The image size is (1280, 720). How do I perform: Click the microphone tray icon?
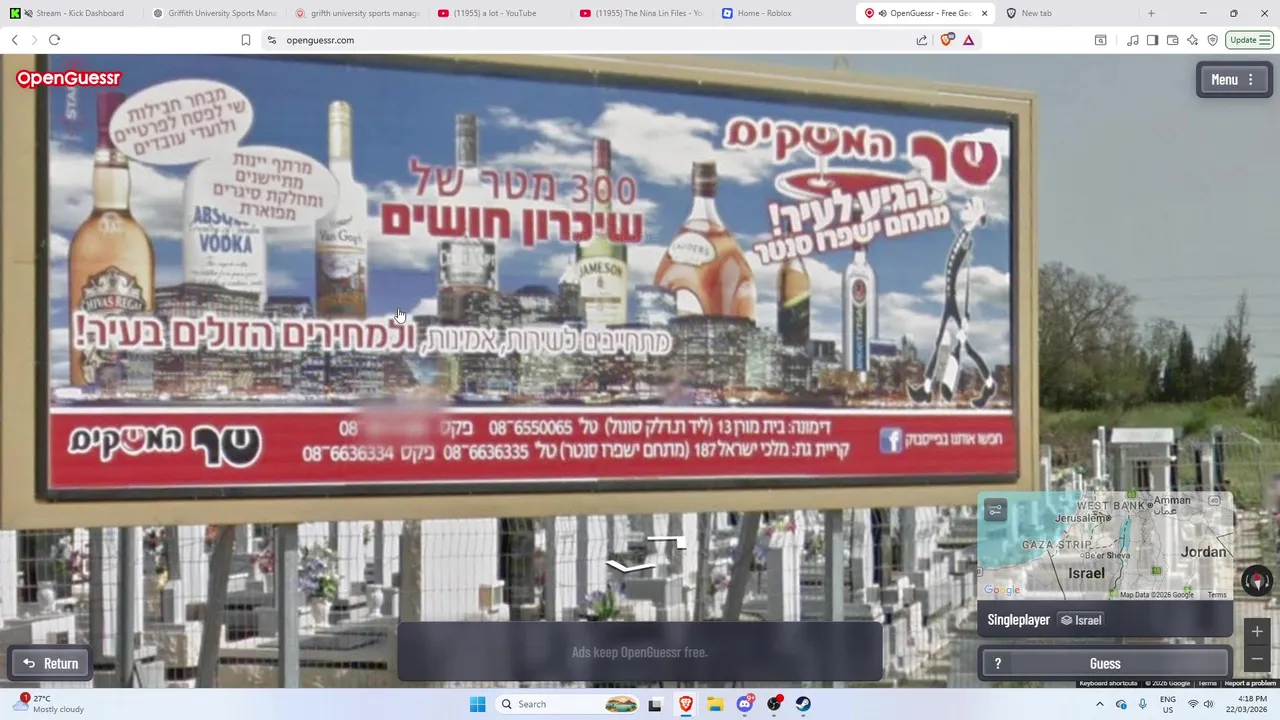(x=1143, y=704)
